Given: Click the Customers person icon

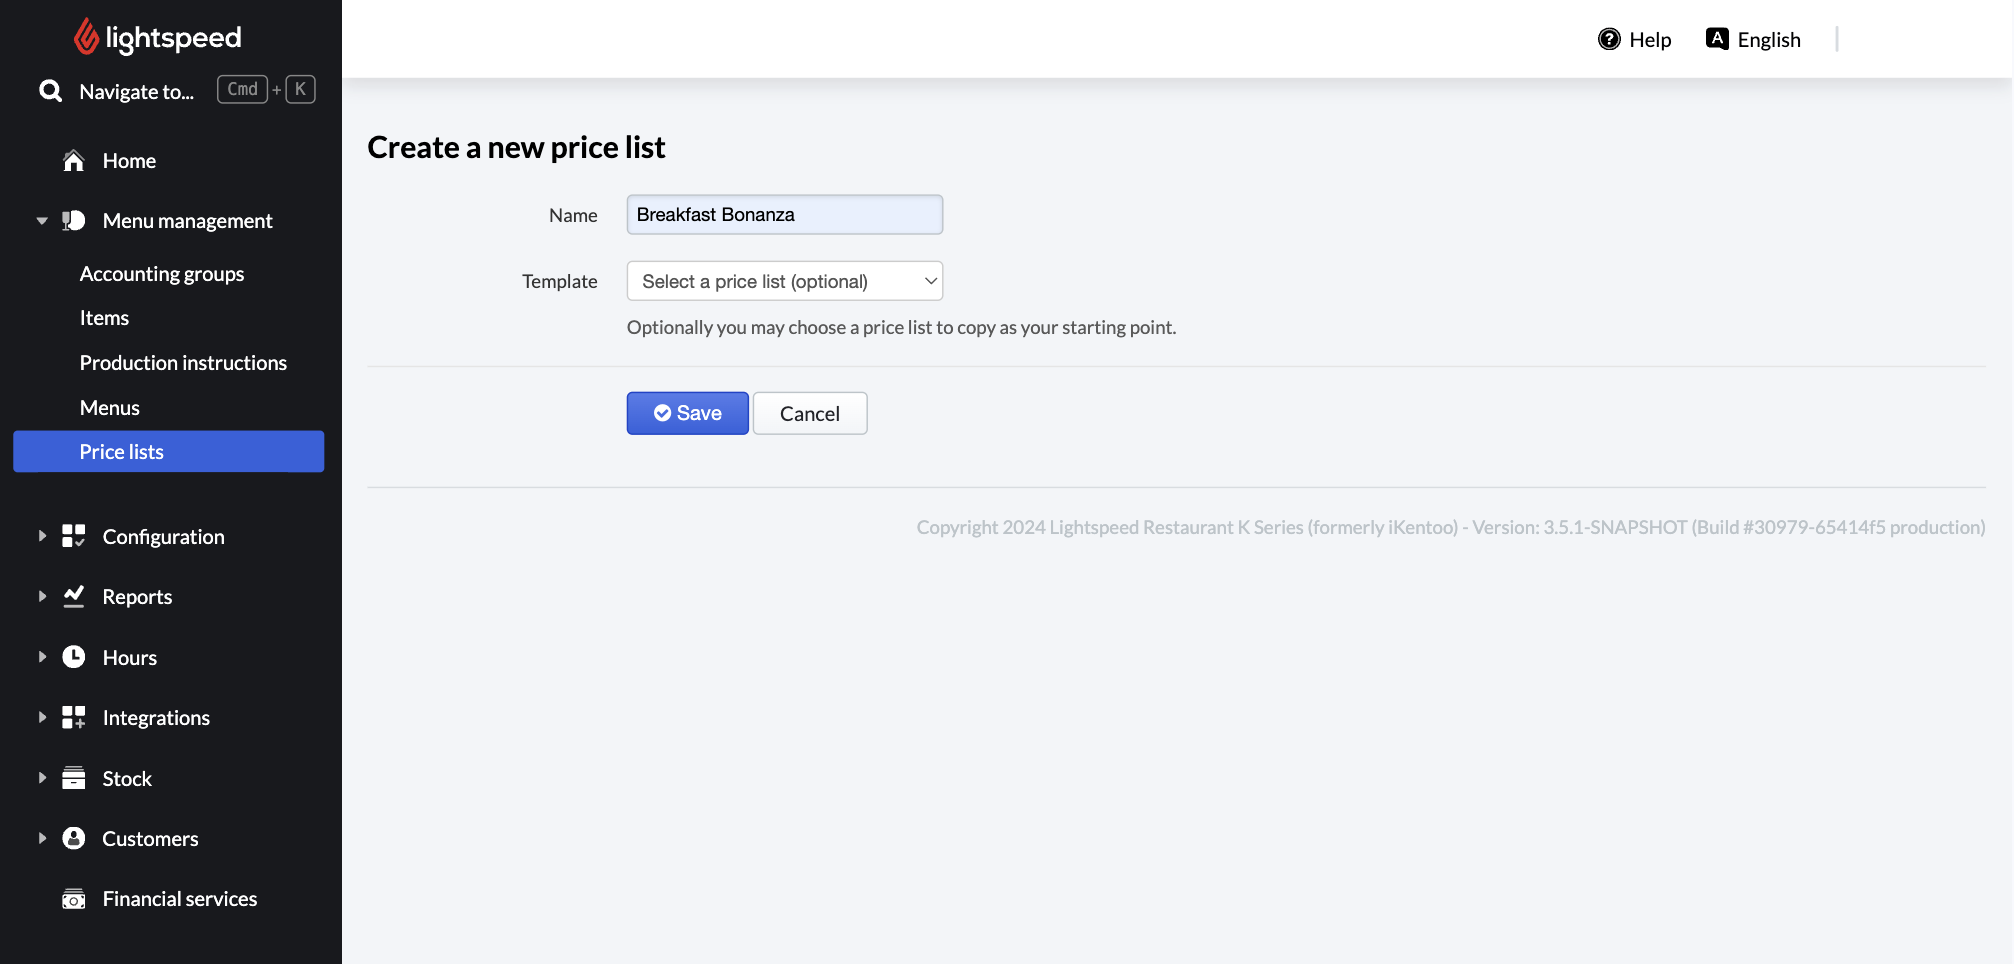Looking at the screenshot, I should click(73, 838).
